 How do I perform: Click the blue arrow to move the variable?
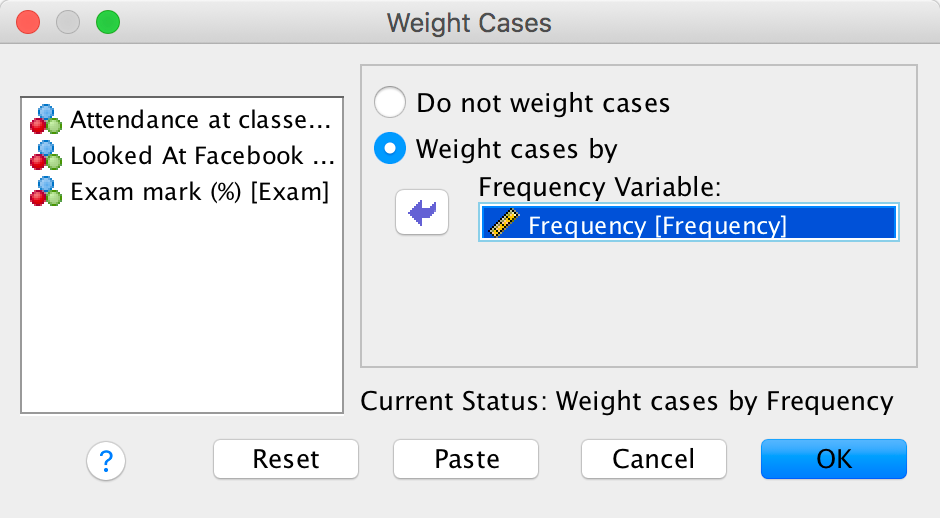[422, 214]
